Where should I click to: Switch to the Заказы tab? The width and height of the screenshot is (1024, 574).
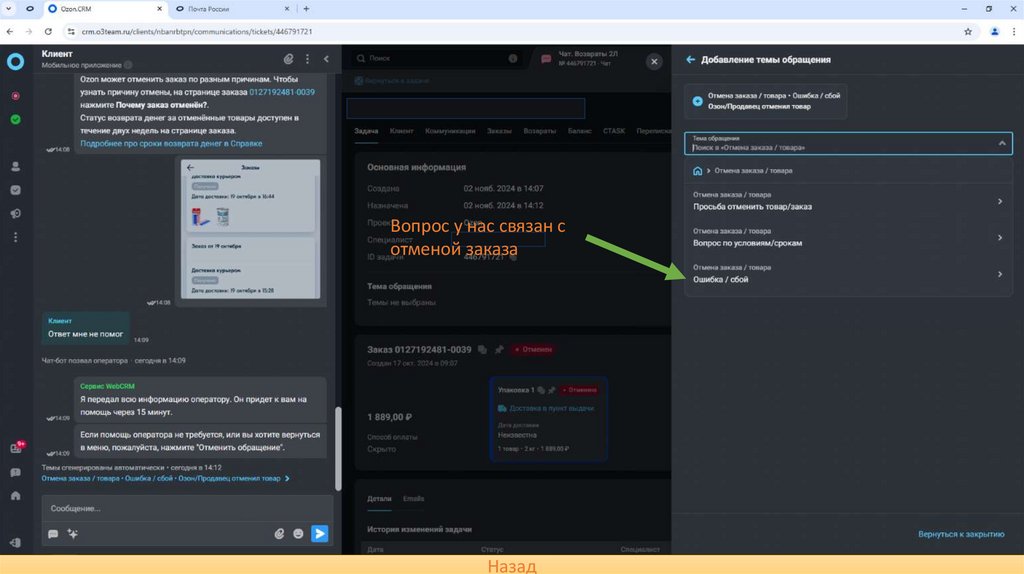499,131
